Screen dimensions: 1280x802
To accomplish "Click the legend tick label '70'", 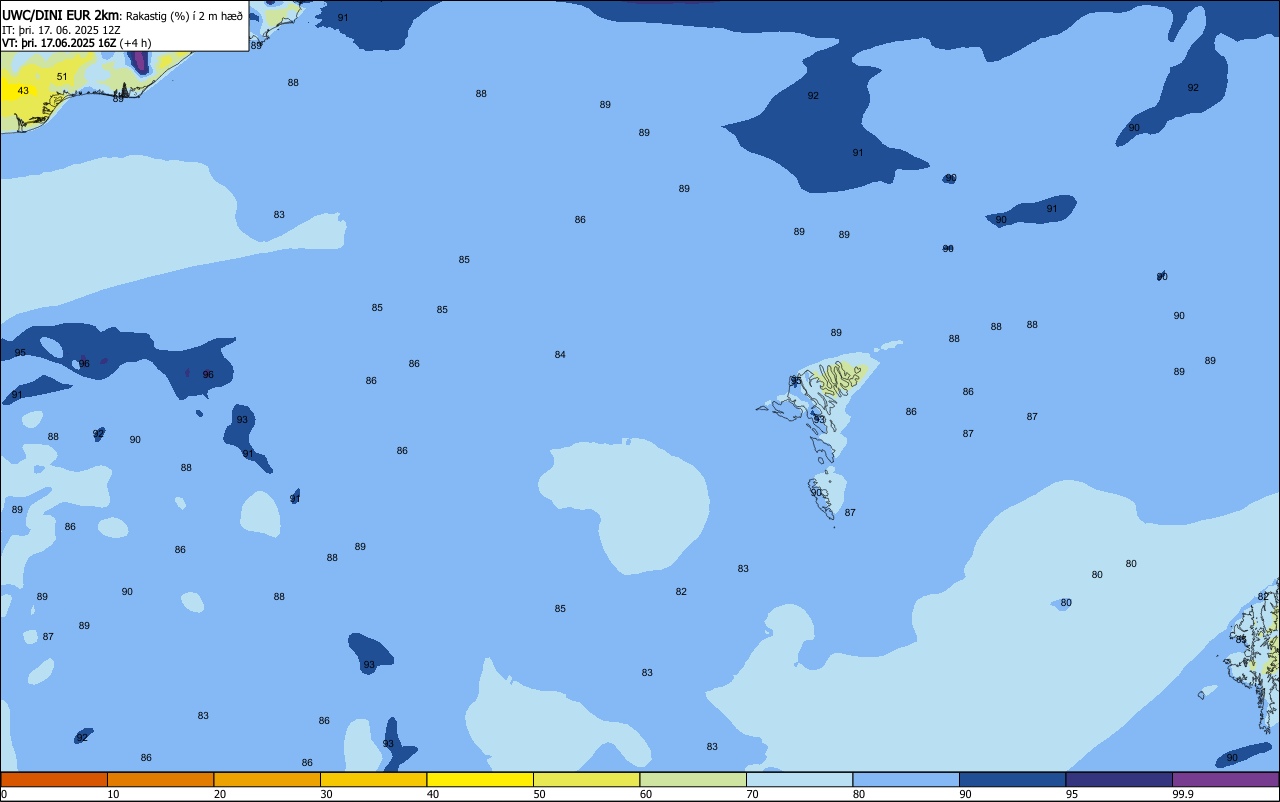I will coord(752,794).
